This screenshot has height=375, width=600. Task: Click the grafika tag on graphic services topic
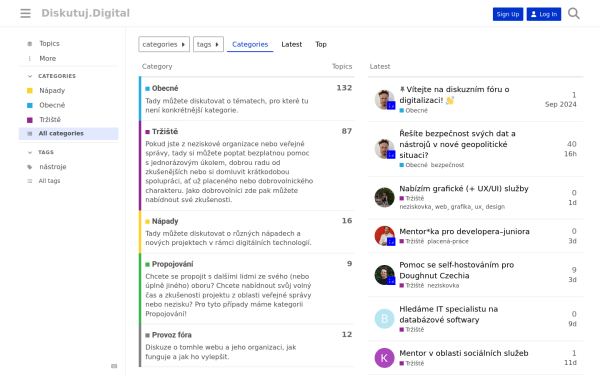pyautogui.click(x=461, y=207)
